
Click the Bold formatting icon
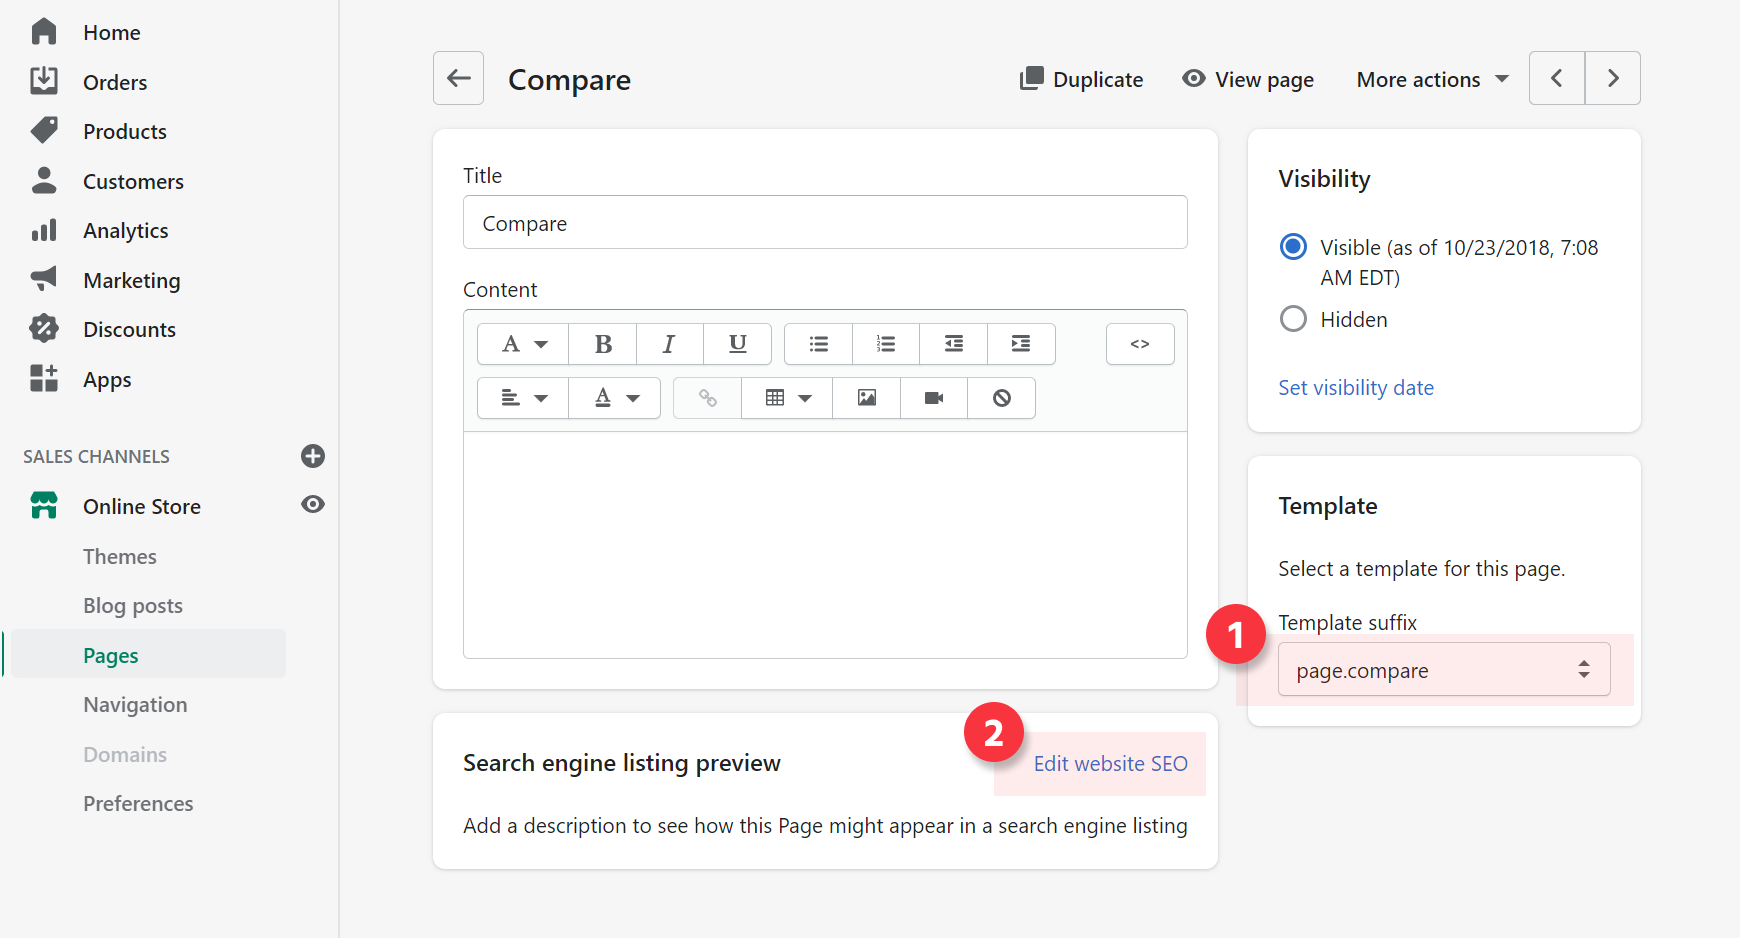(x=603, y=344)
